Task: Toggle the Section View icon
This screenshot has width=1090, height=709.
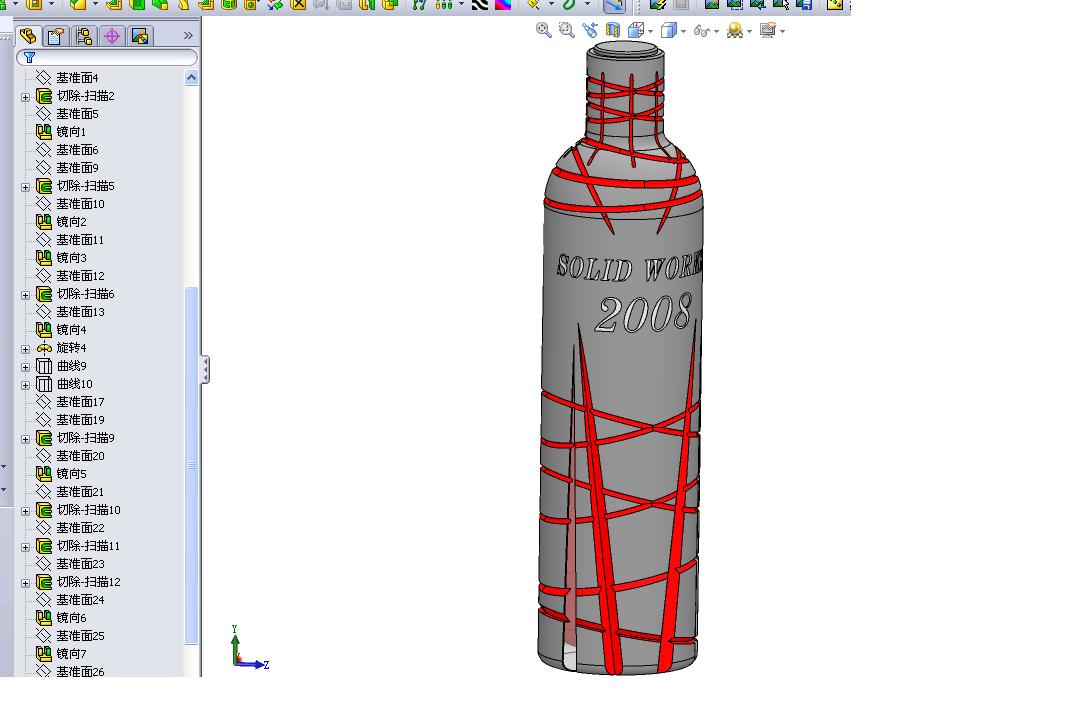Action: click(612, 30)
